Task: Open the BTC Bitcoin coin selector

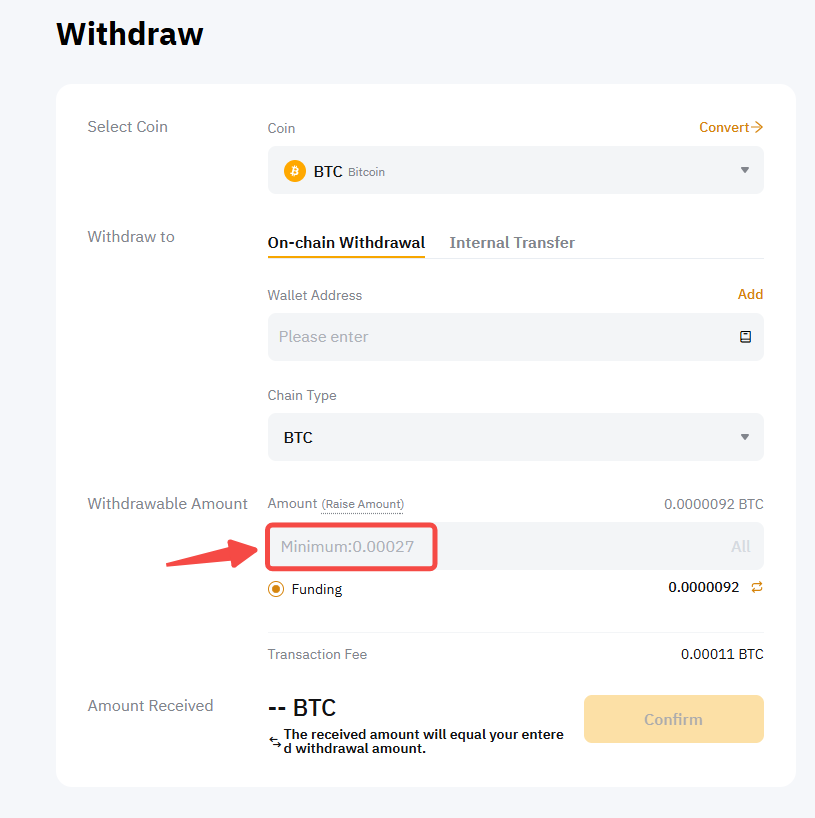Action: coord(500,171)
